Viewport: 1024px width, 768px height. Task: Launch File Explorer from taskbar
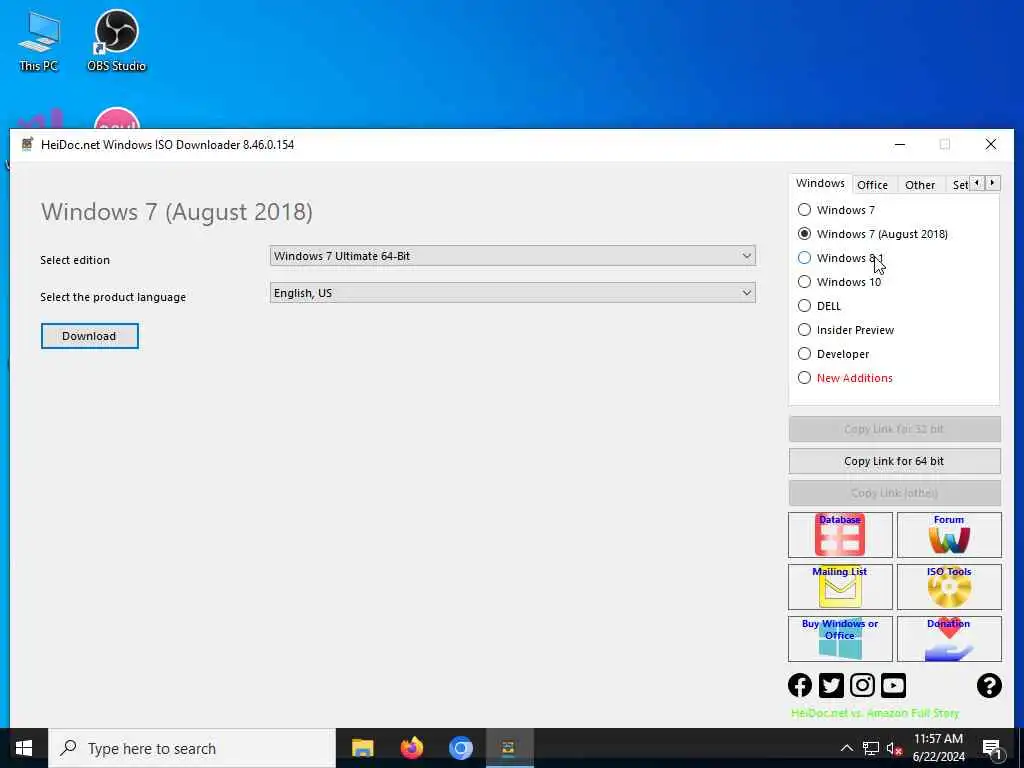pyautogui.click(x=362, y=748)
